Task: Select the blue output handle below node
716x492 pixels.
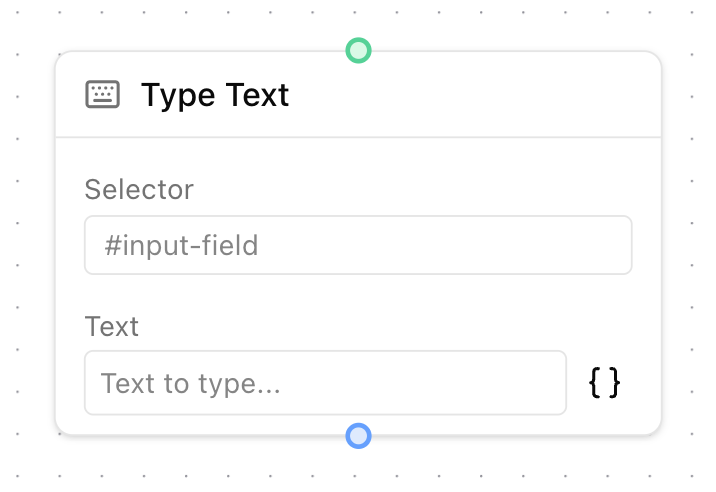Action: (358, 436)
